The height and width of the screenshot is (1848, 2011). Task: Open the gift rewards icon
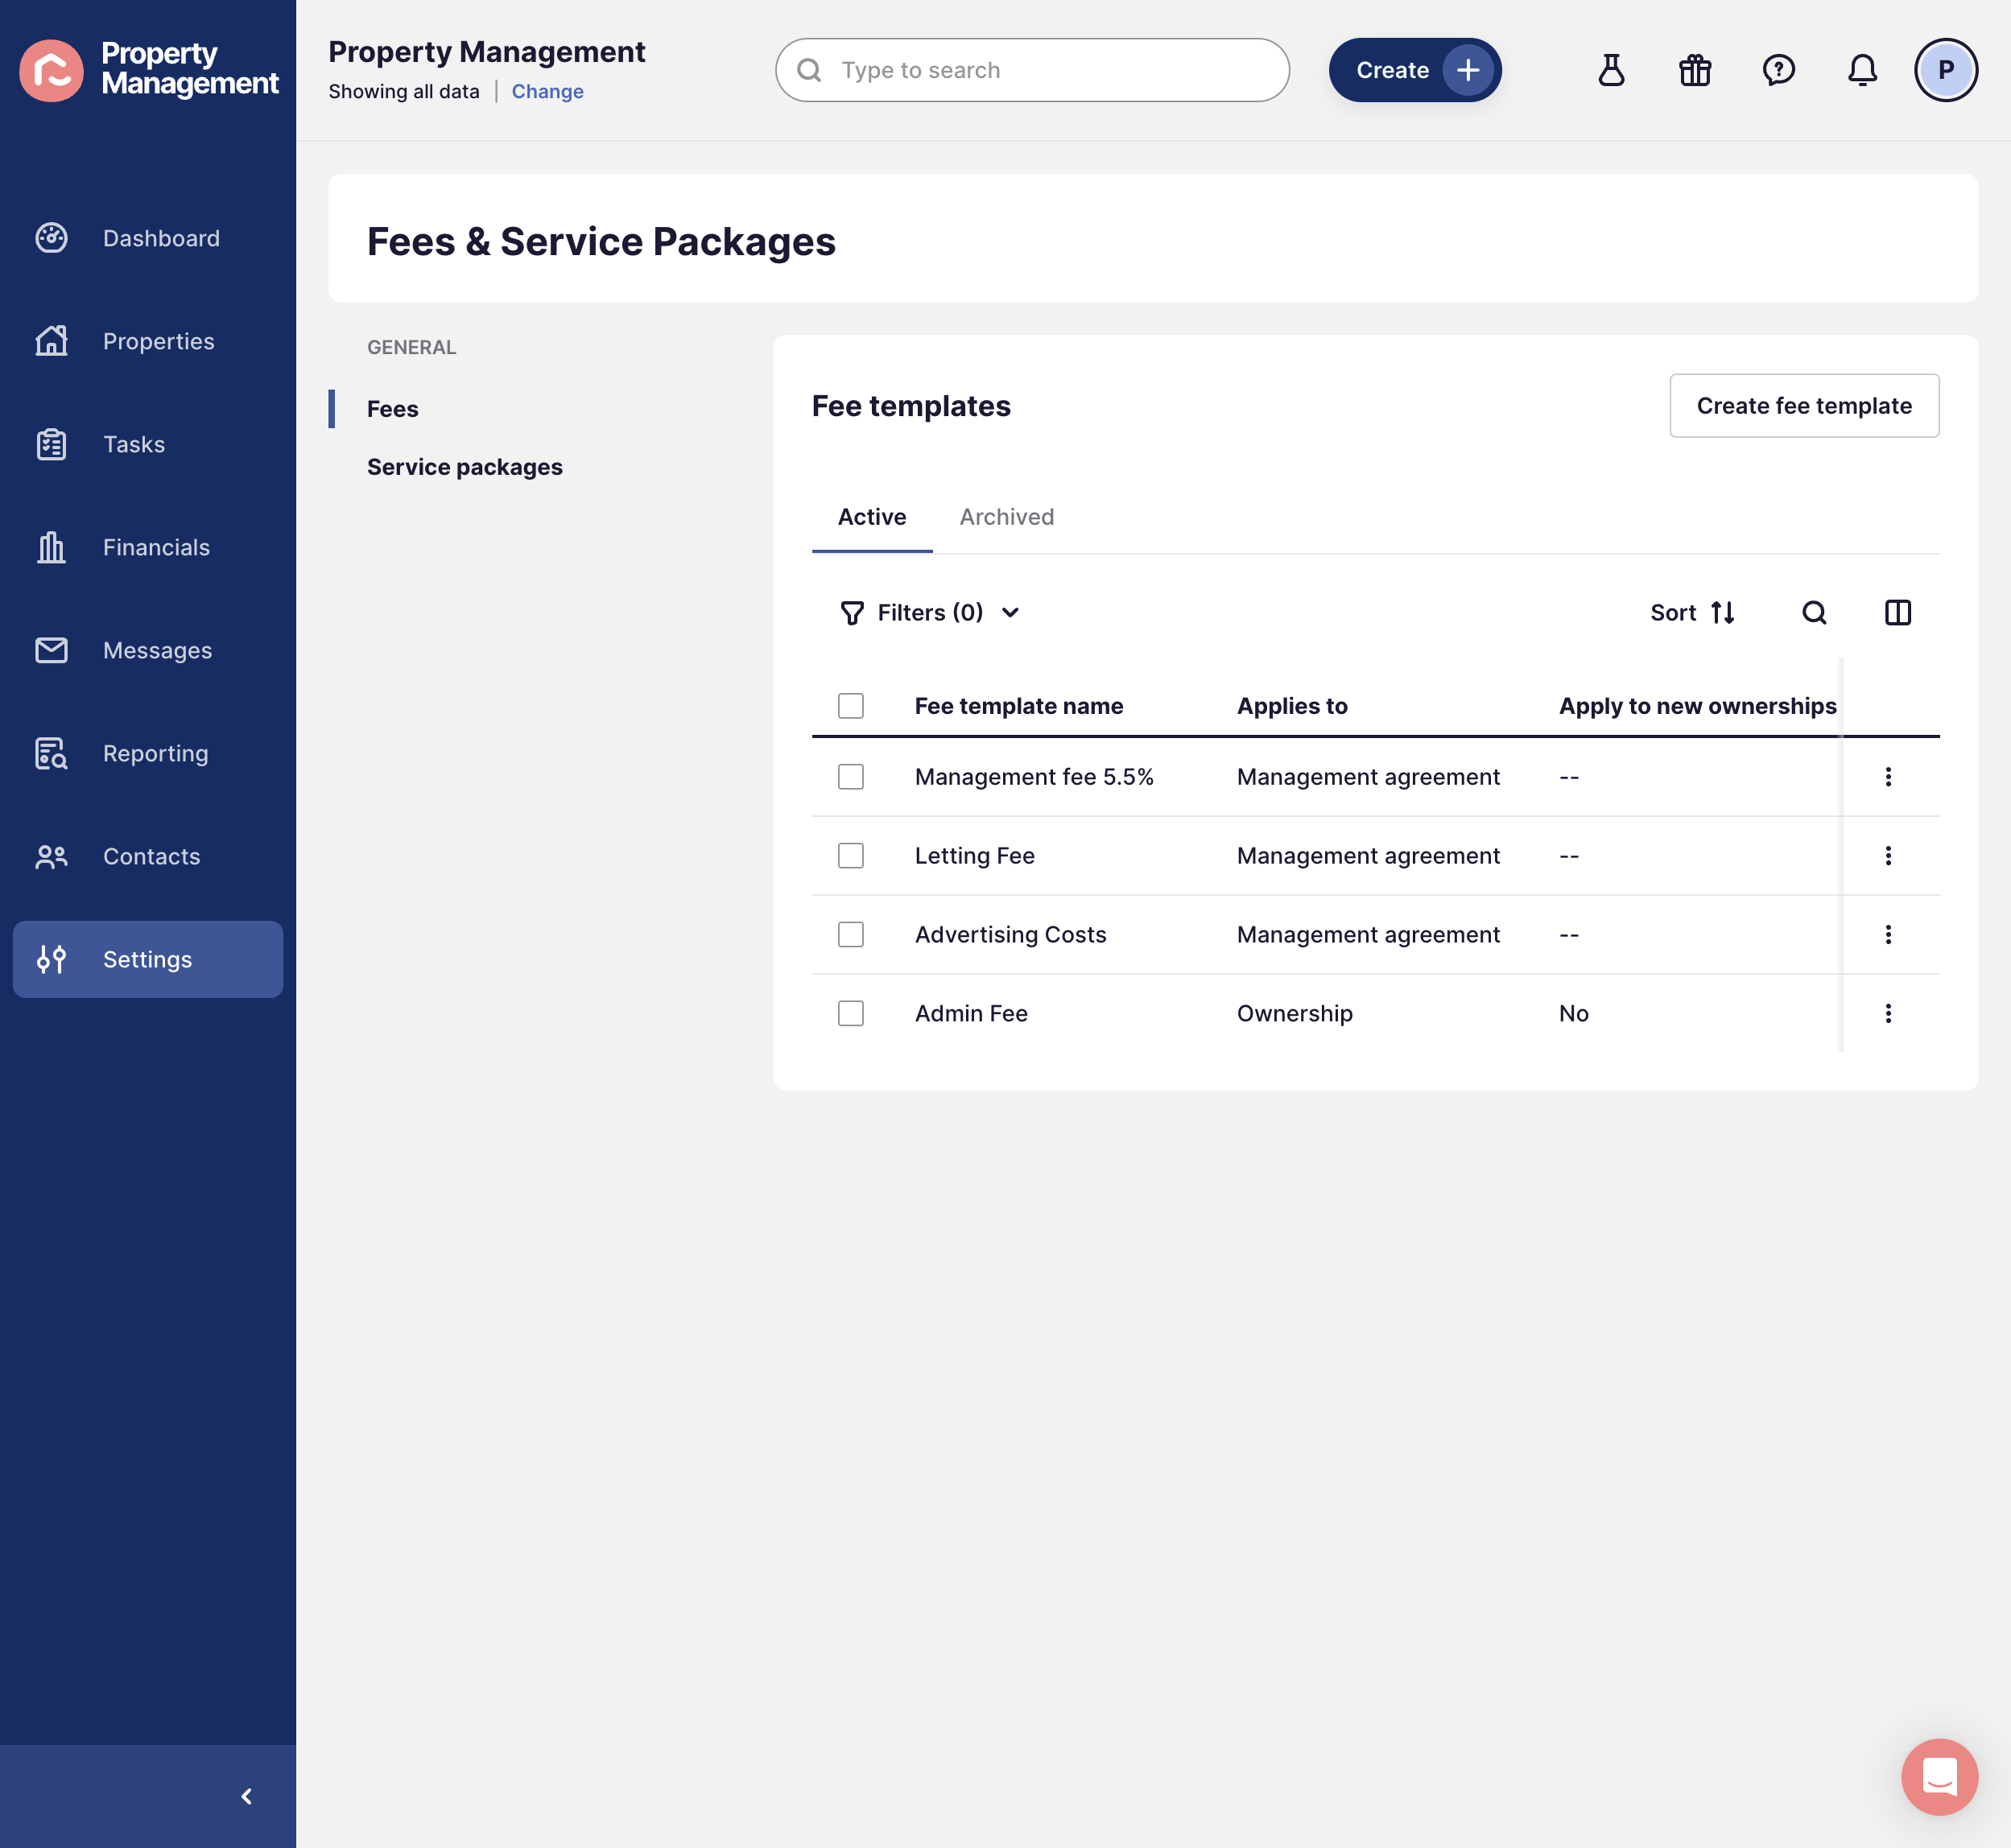point(1695,70)
